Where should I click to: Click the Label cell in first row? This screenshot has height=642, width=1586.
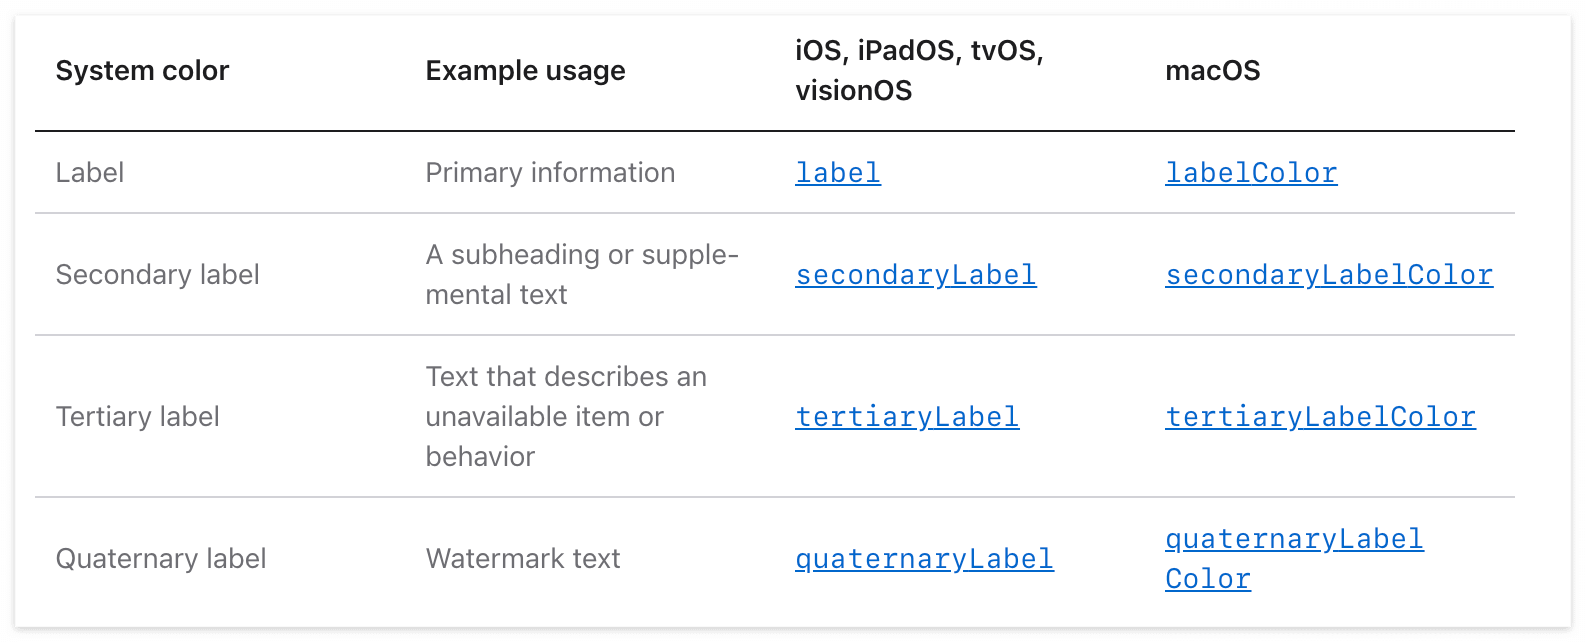pyautogui.click(x=90, y=173)
